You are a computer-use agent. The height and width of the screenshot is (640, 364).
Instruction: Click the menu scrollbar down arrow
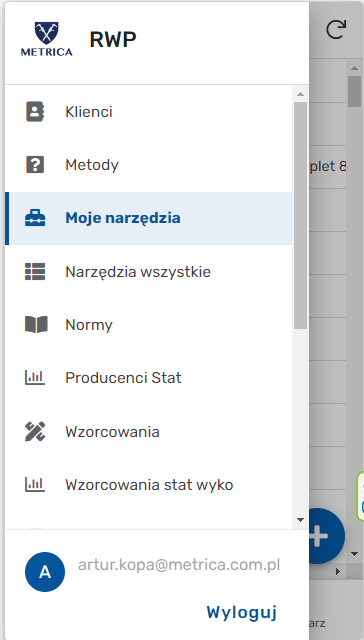[x=300, y=520]
